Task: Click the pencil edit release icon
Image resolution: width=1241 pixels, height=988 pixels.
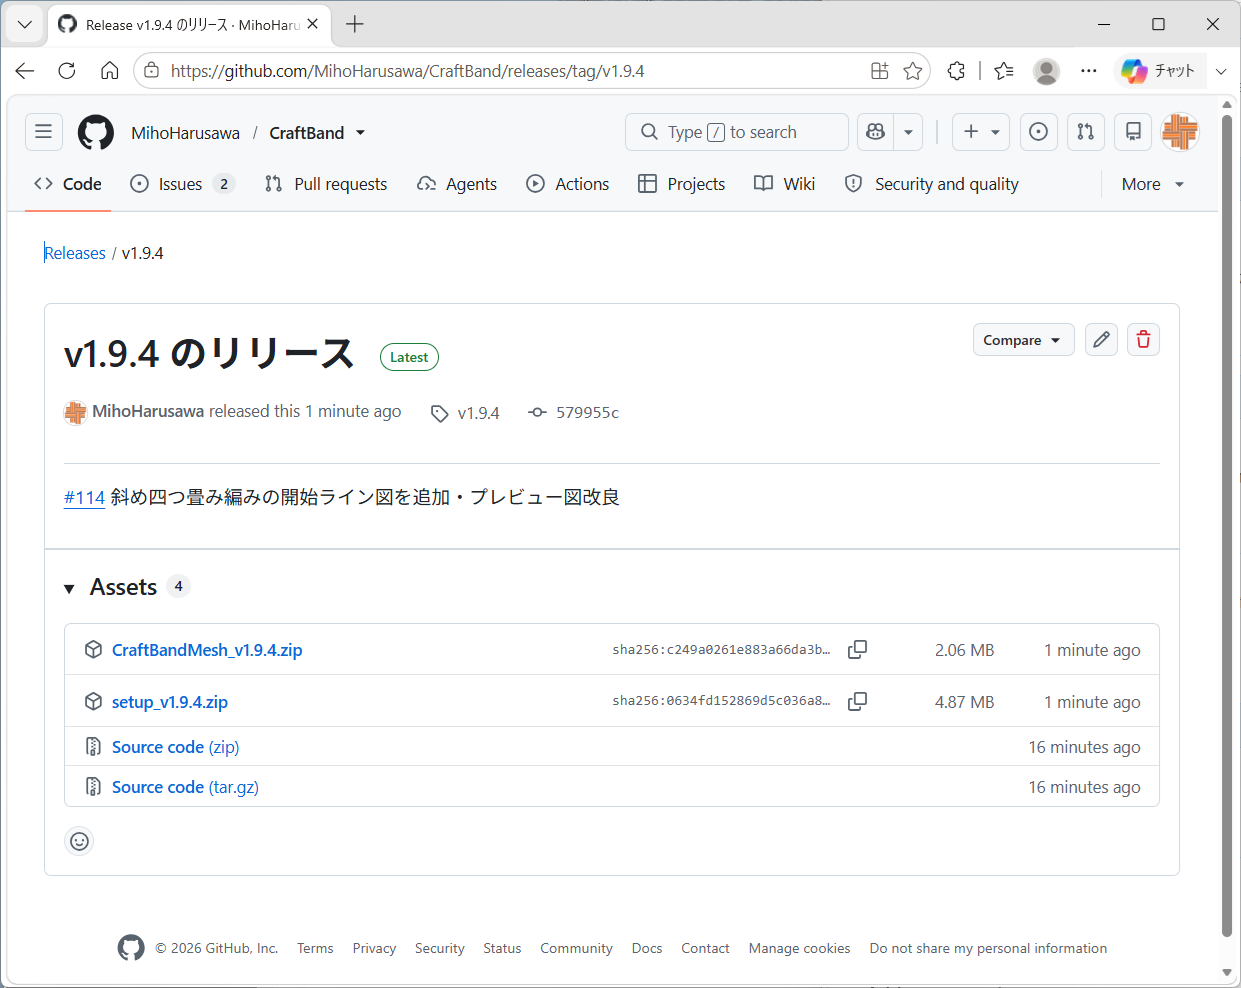Action: 1101,340
